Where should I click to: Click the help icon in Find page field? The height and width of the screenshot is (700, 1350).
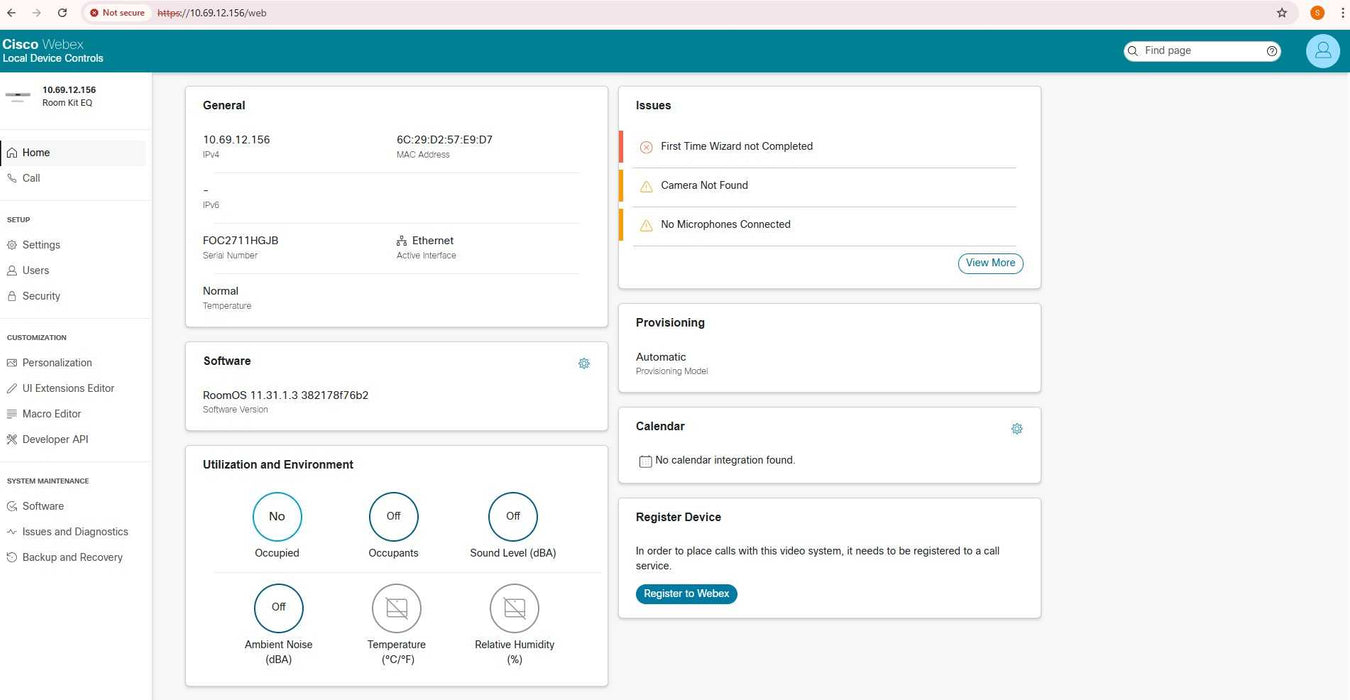pyautogui.click(x=1272, y=51)
